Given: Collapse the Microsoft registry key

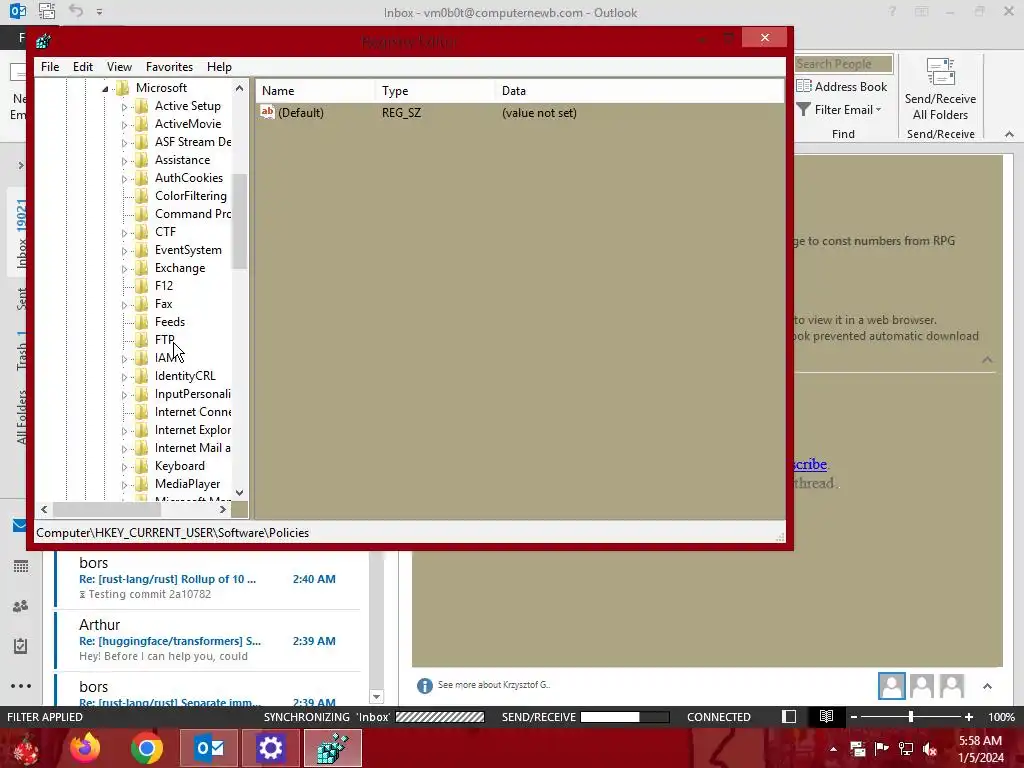Looking at the screenshot, I should click(x=105, y=88).
